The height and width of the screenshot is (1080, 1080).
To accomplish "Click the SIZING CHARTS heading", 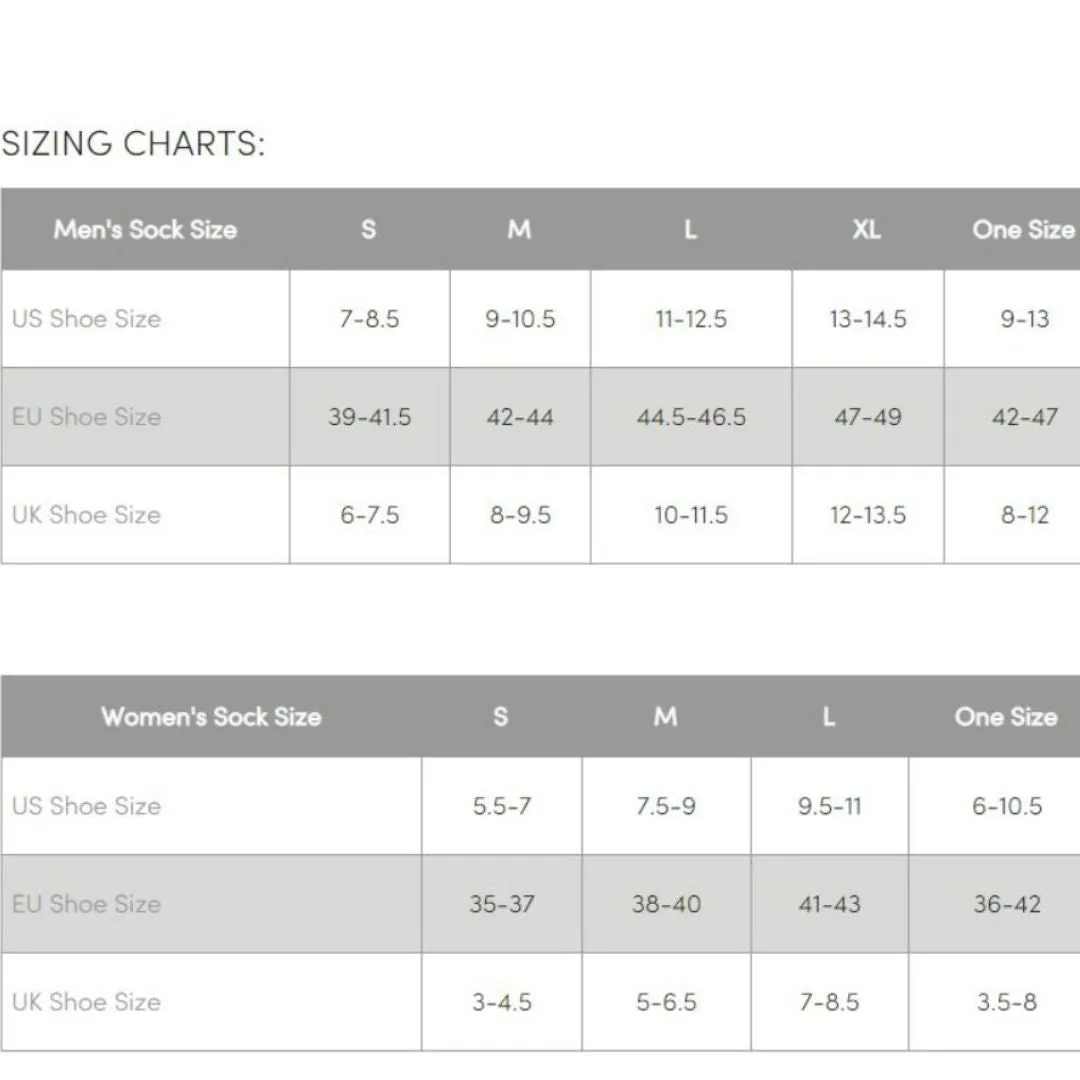I will [133, 144].
